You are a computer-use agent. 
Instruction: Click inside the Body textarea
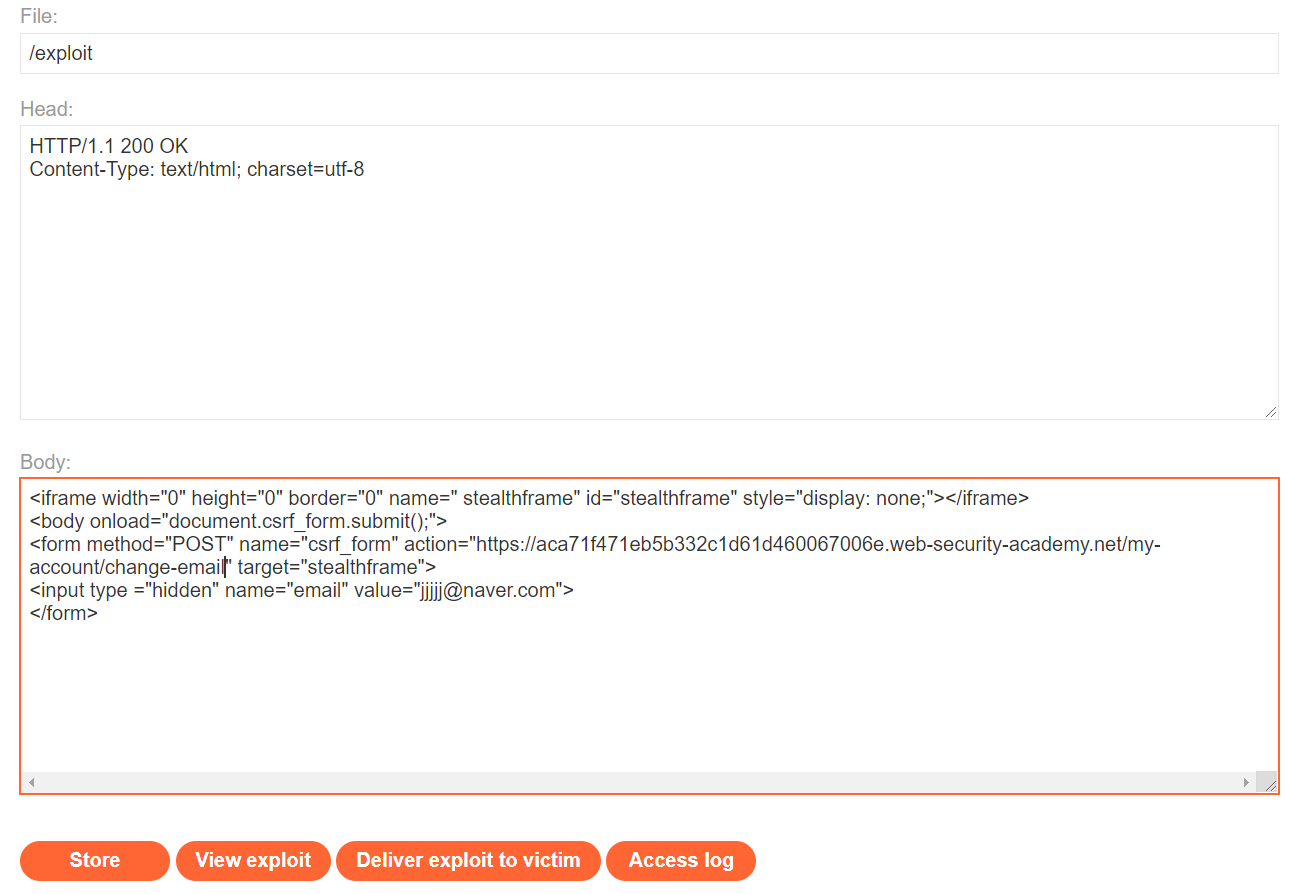pos(649,636)
